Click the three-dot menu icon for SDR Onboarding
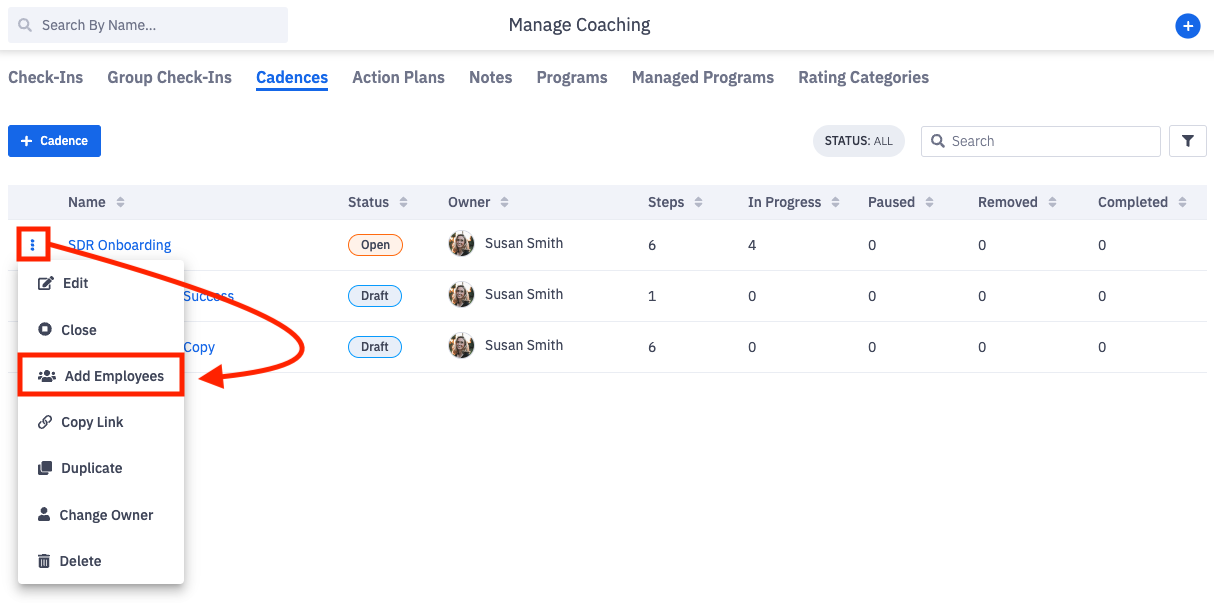 click(33, 244)
